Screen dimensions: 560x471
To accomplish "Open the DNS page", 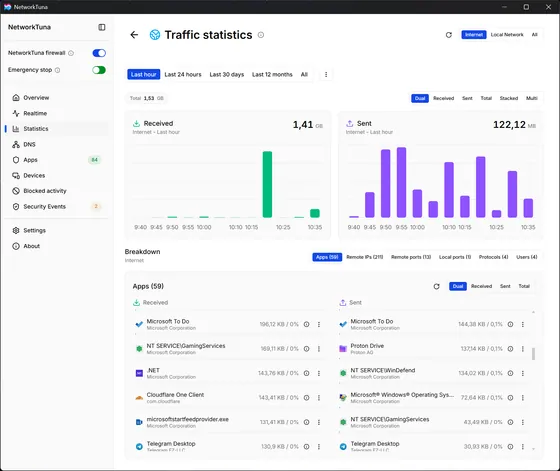I will (57, 144).
